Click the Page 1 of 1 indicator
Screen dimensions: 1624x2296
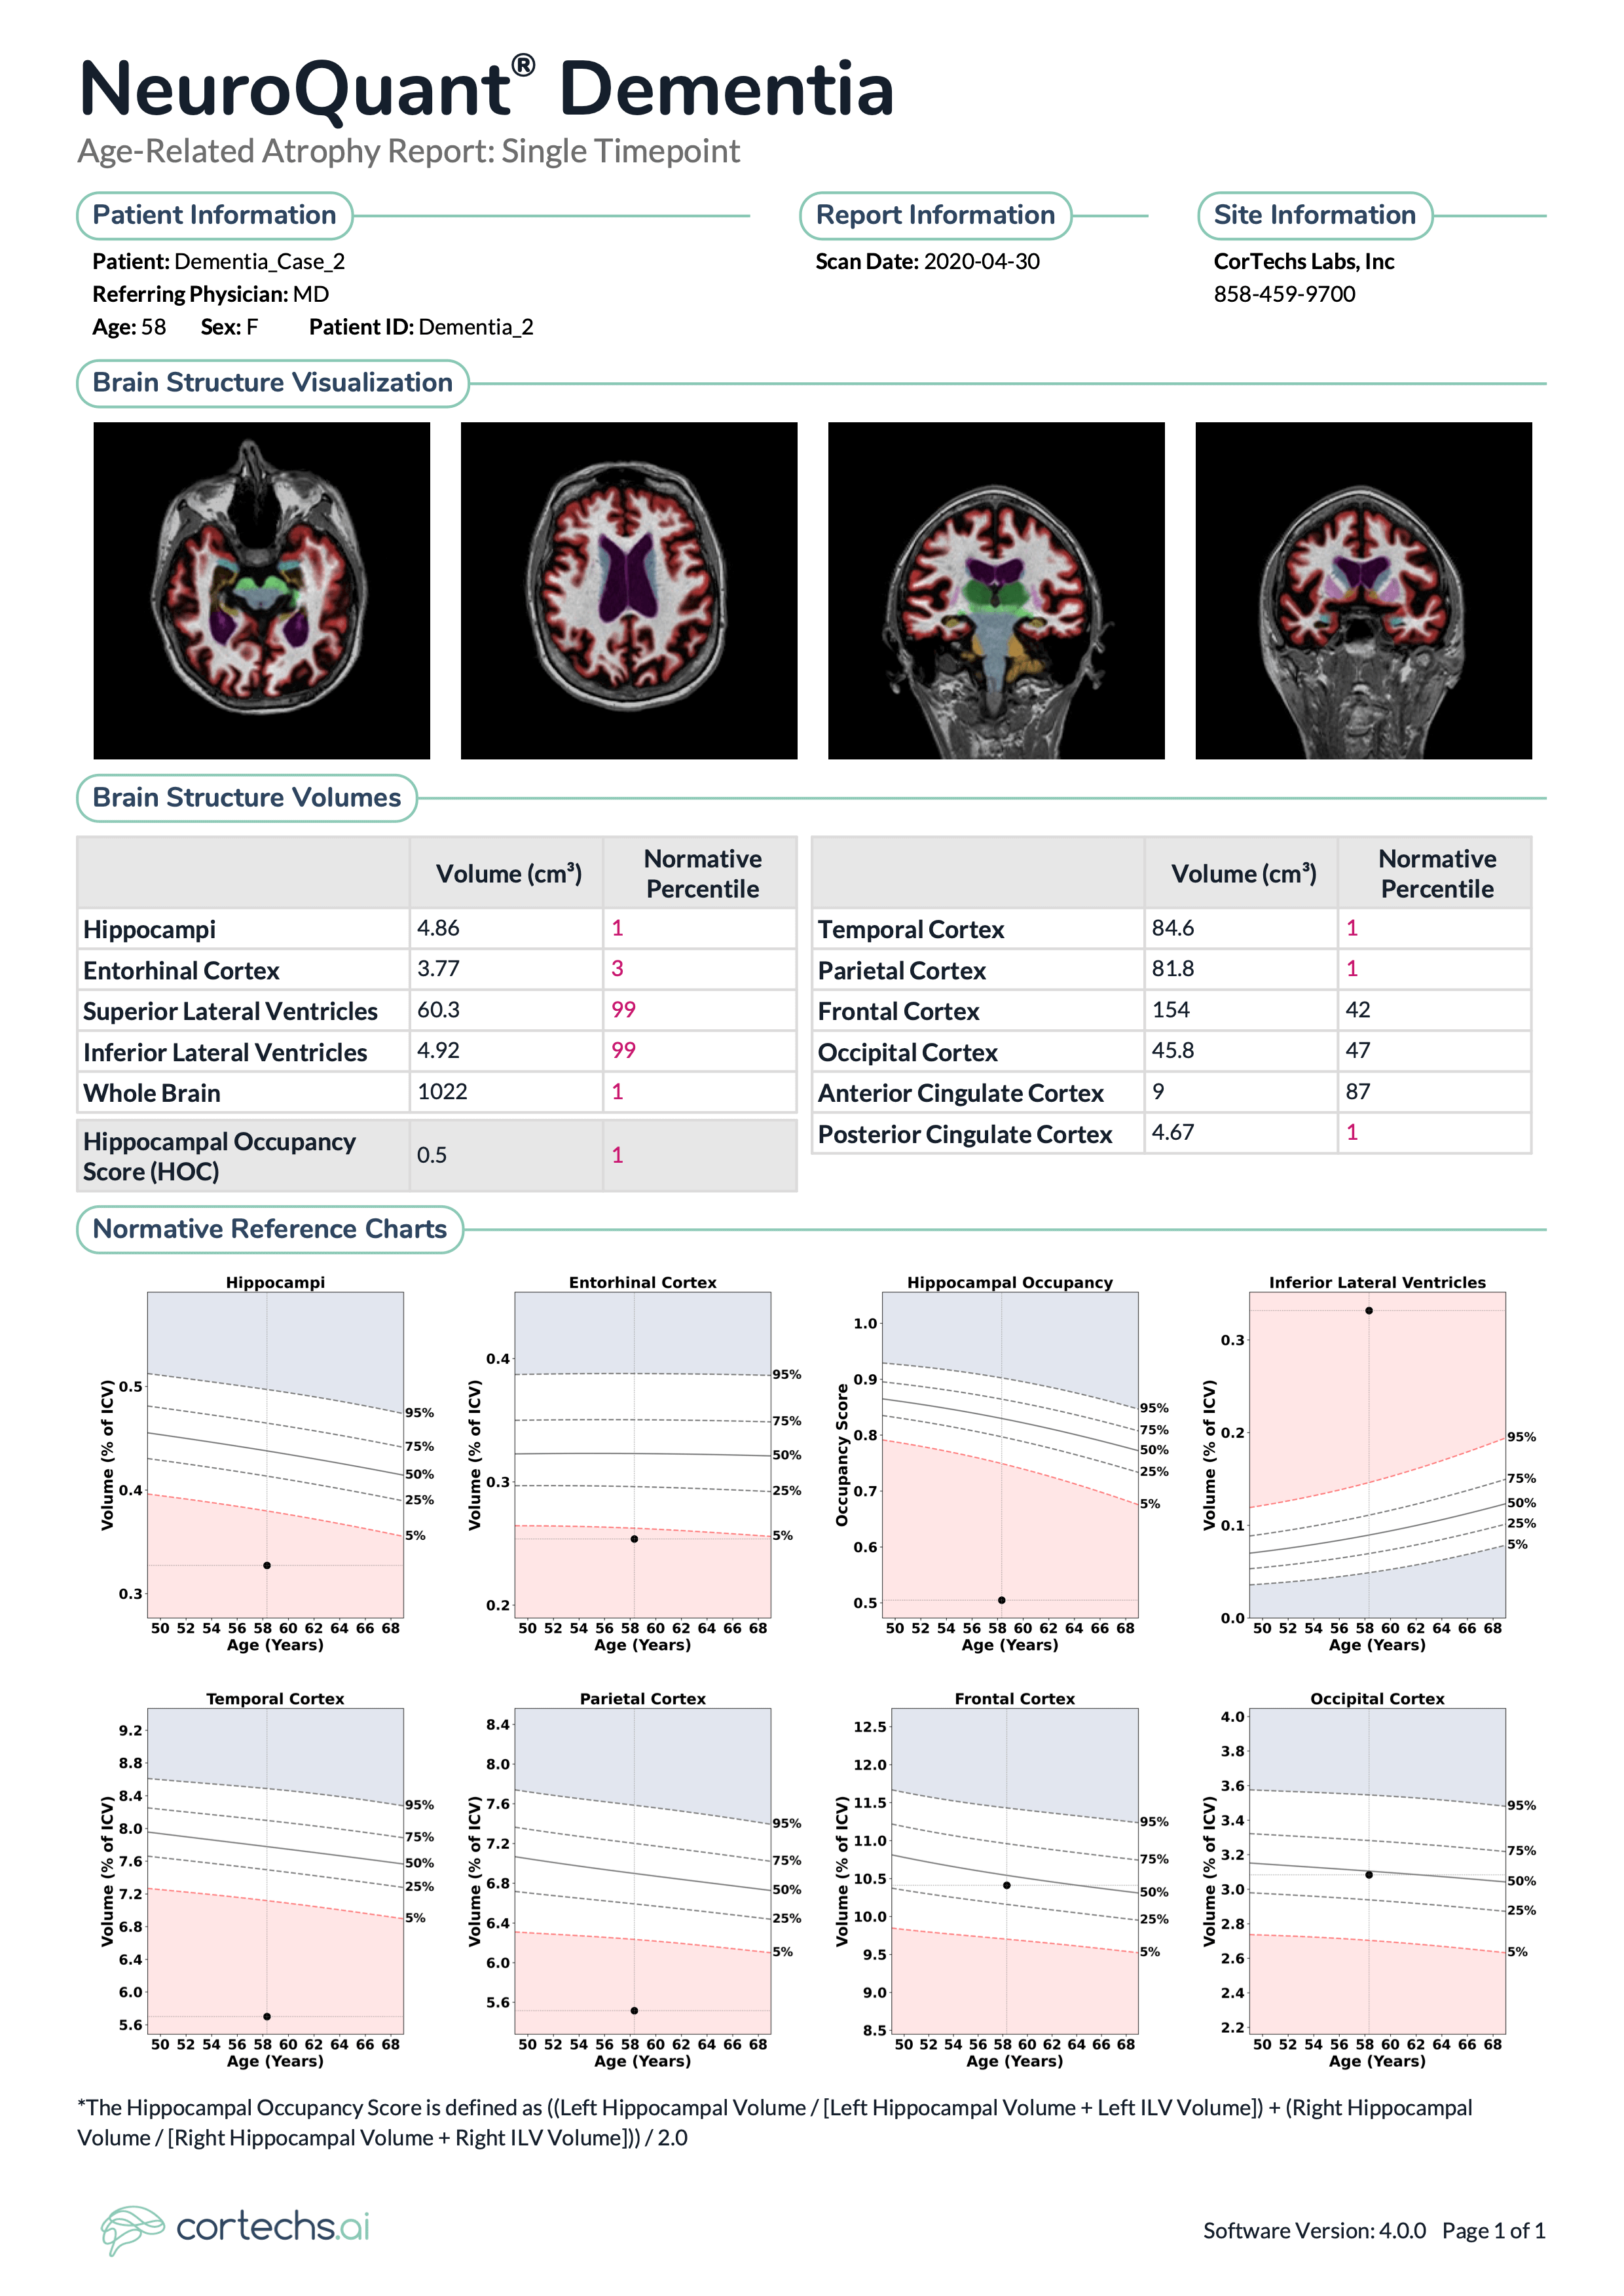(x=1494, y=2231)
